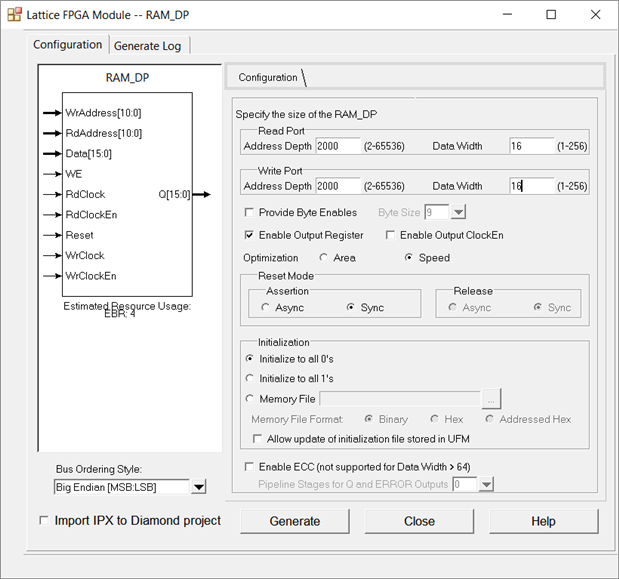This screenshot has height=579, width=619.
Task: Open the Byte Size dropdown
Action: tap(458, 212)
